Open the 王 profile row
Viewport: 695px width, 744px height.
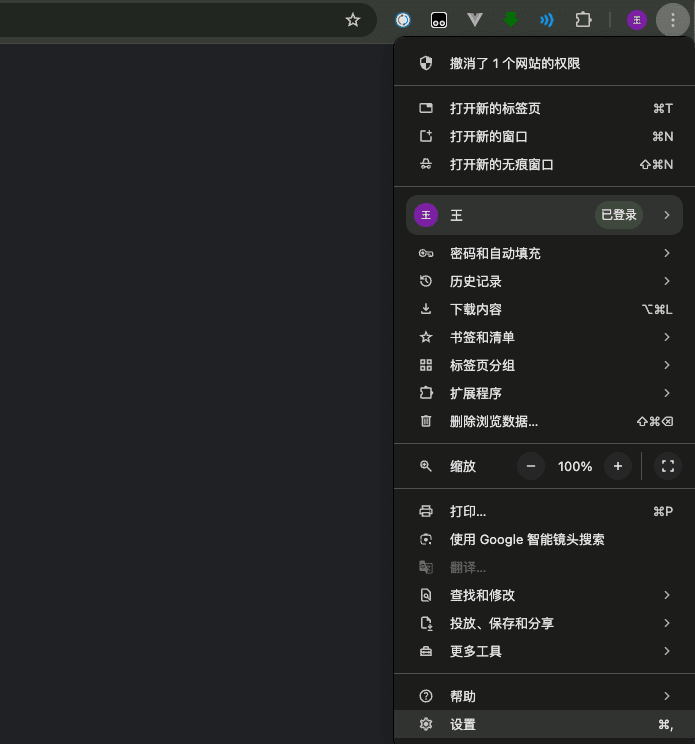pyautogui.click(x=544, y=215)
